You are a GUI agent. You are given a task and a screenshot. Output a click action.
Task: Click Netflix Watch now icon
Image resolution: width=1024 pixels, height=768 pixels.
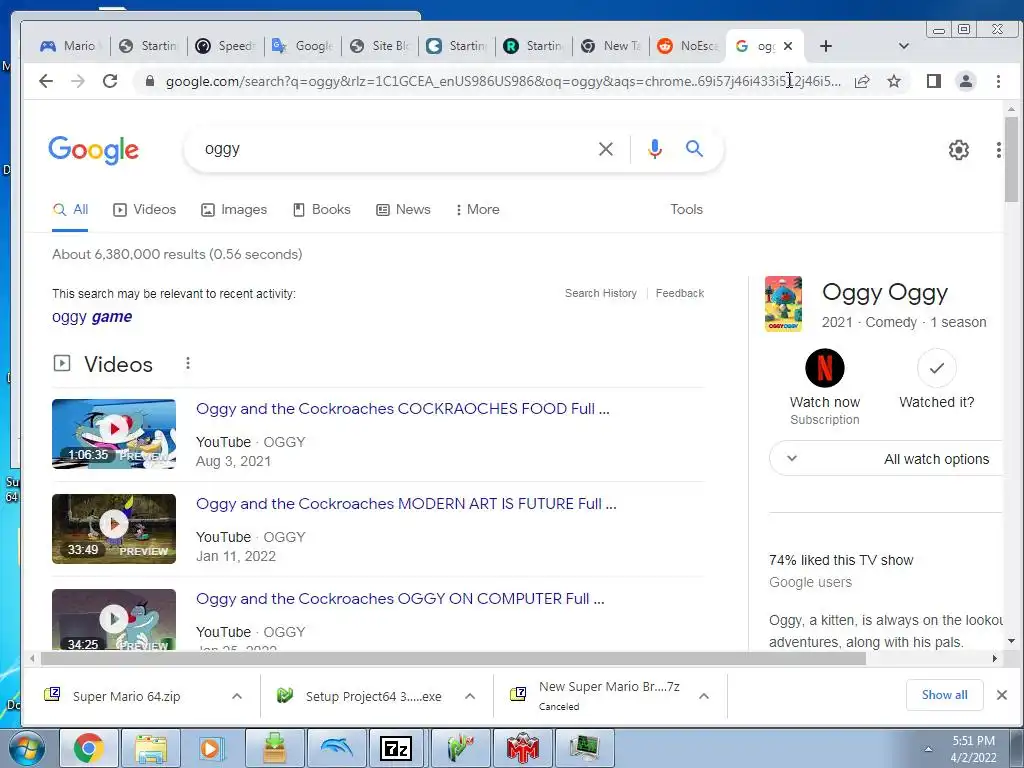(825, 368)
